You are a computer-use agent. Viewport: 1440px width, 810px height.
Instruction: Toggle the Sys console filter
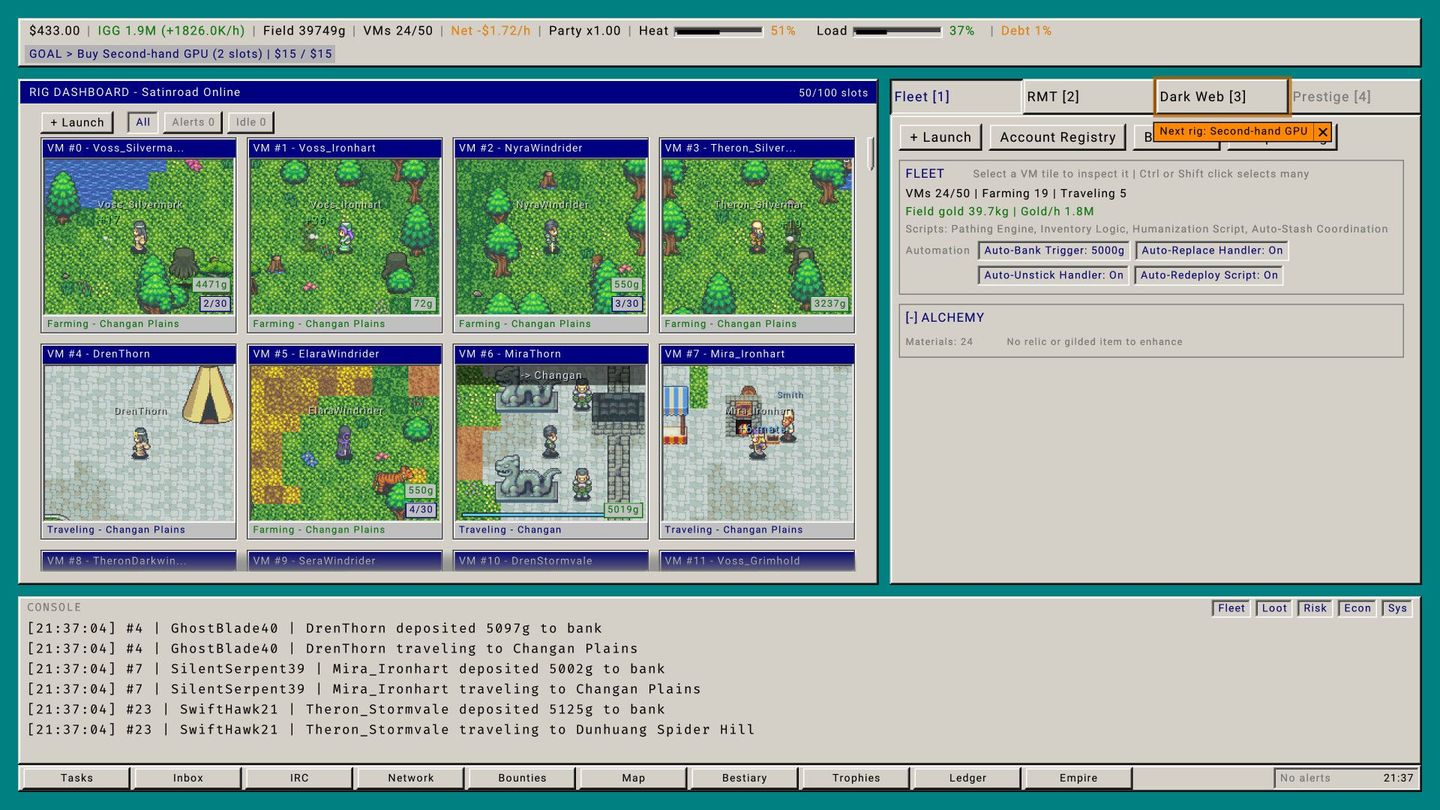(1397, 608)
